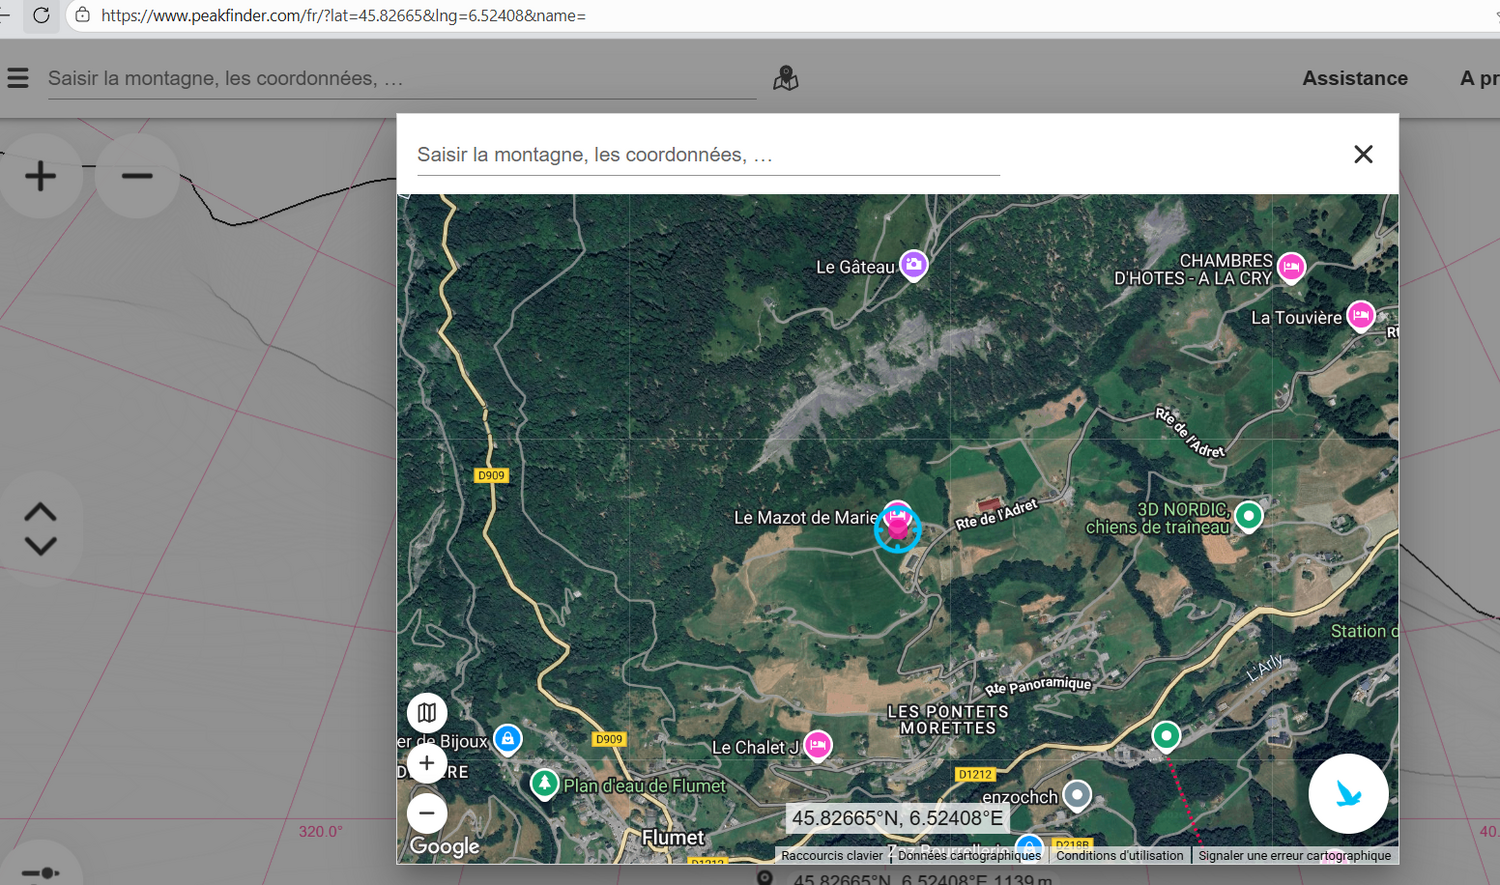Focus the search field inside the map dialog
The height and width of the screenshot is (885, 1500).
click(x=708, y=155)
